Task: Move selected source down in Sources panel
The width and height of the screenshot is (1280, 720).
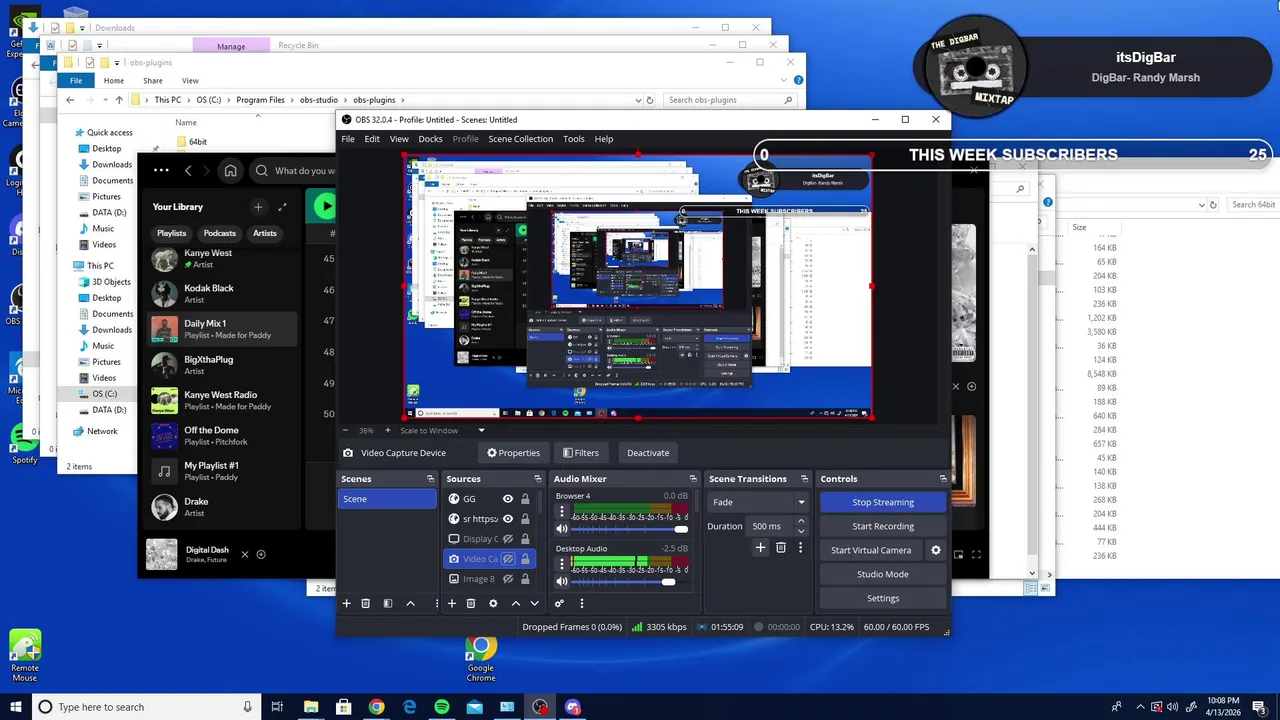Action: click(x=534, y=603)
